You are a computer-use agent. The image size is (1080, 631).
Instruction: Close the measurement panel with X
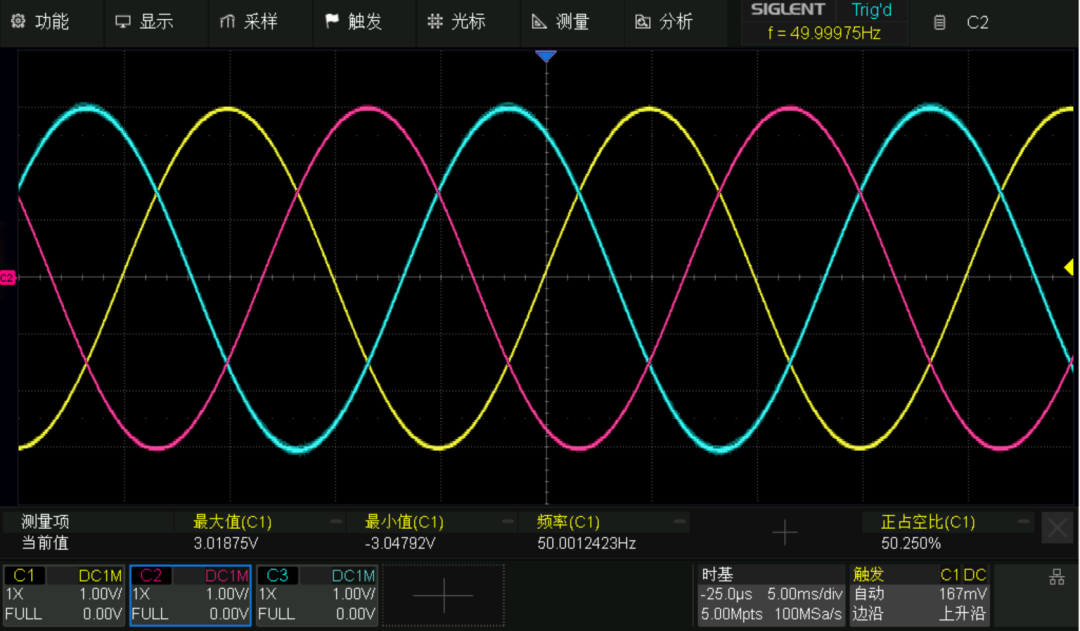pos(1057,529)
